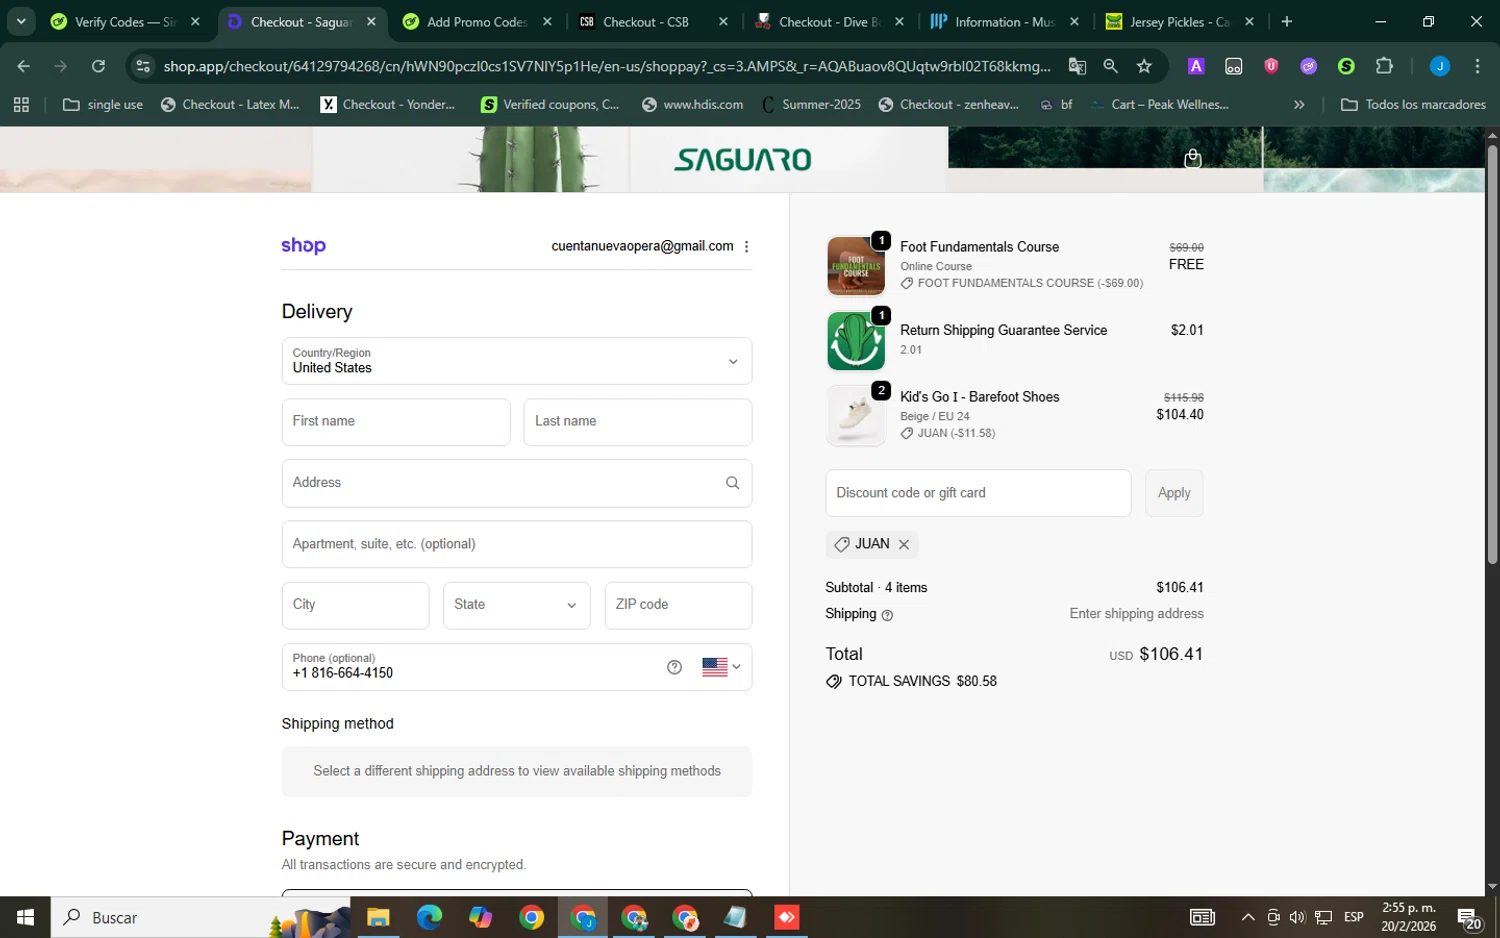Click the ZIP code field

(x=678, y=605)
